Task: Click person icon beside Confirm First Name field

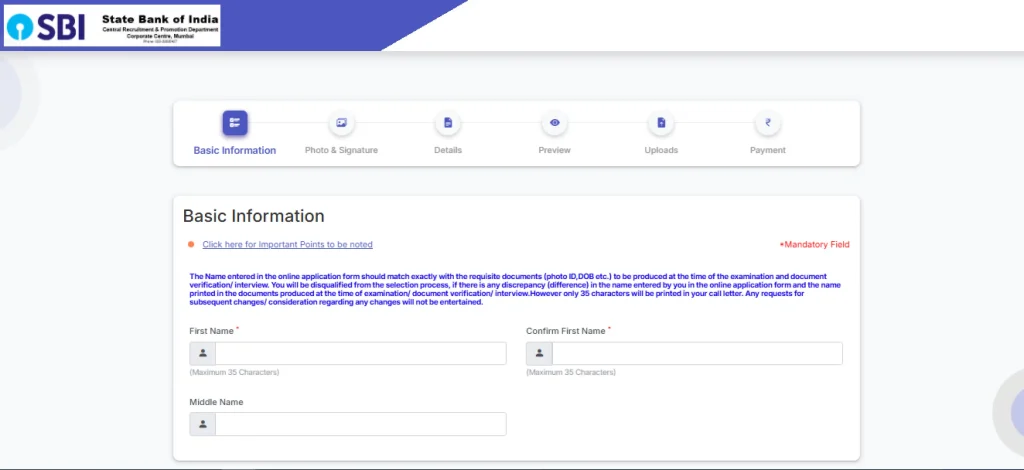Action: coord(539,353)
